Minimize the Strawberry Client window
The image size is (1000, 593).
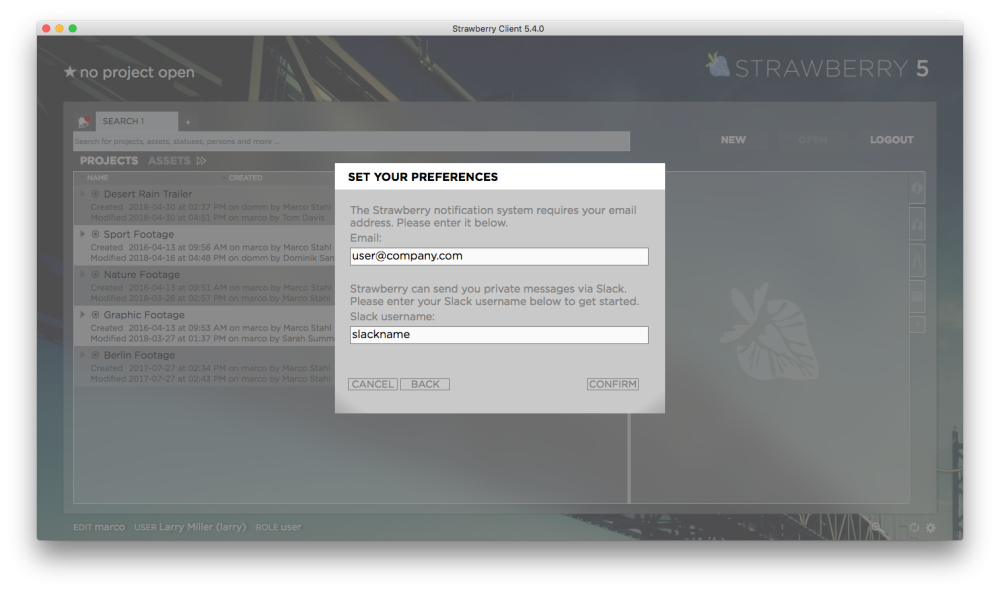(x=59, y=28)
